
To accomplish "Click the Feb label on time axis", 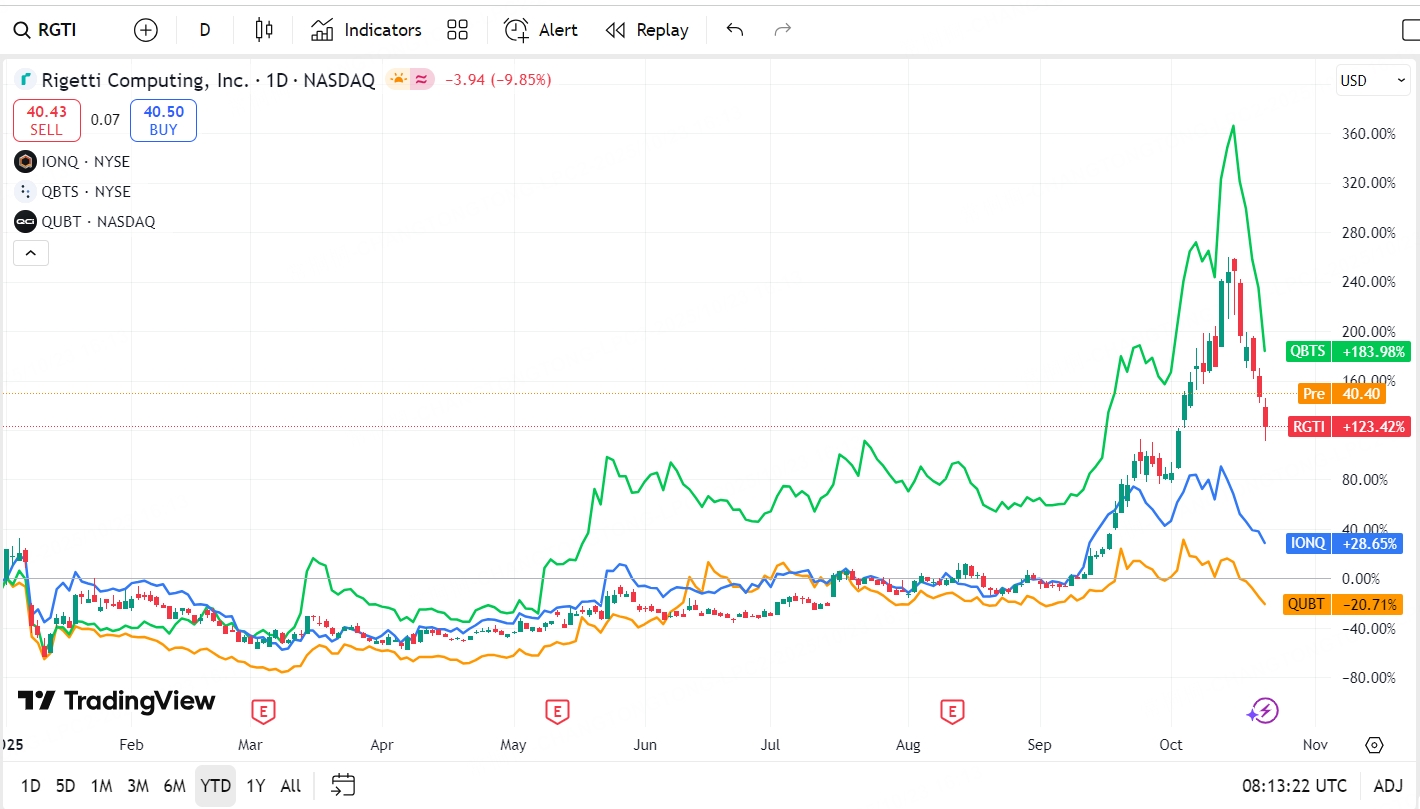I will point(131,745).
